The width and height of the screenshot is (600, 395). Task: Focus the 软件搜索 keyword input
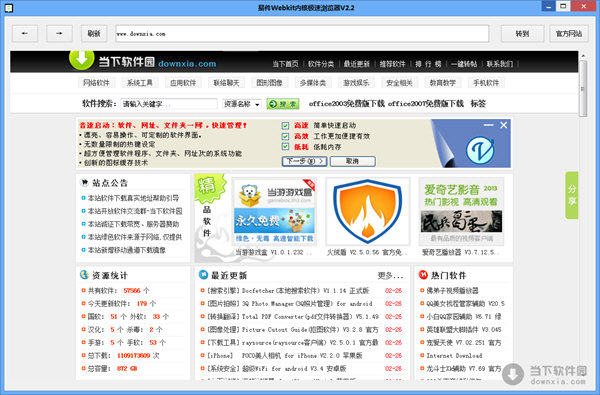169,104
